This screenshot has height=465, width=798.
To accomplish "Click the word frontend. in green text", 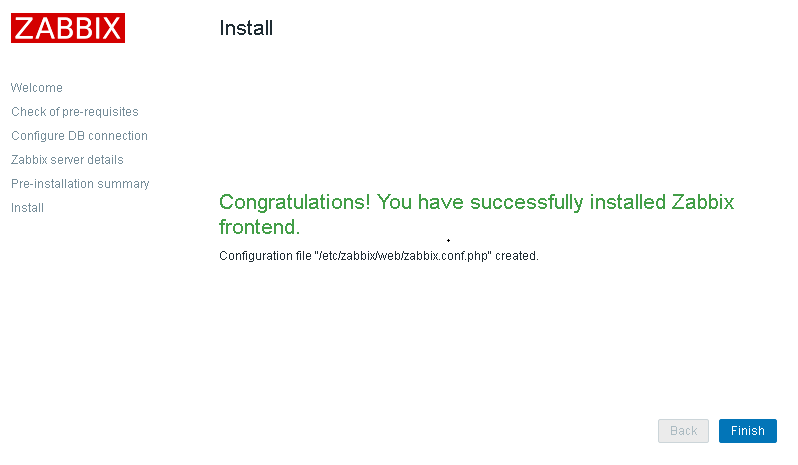I will [x=259, y=227].
